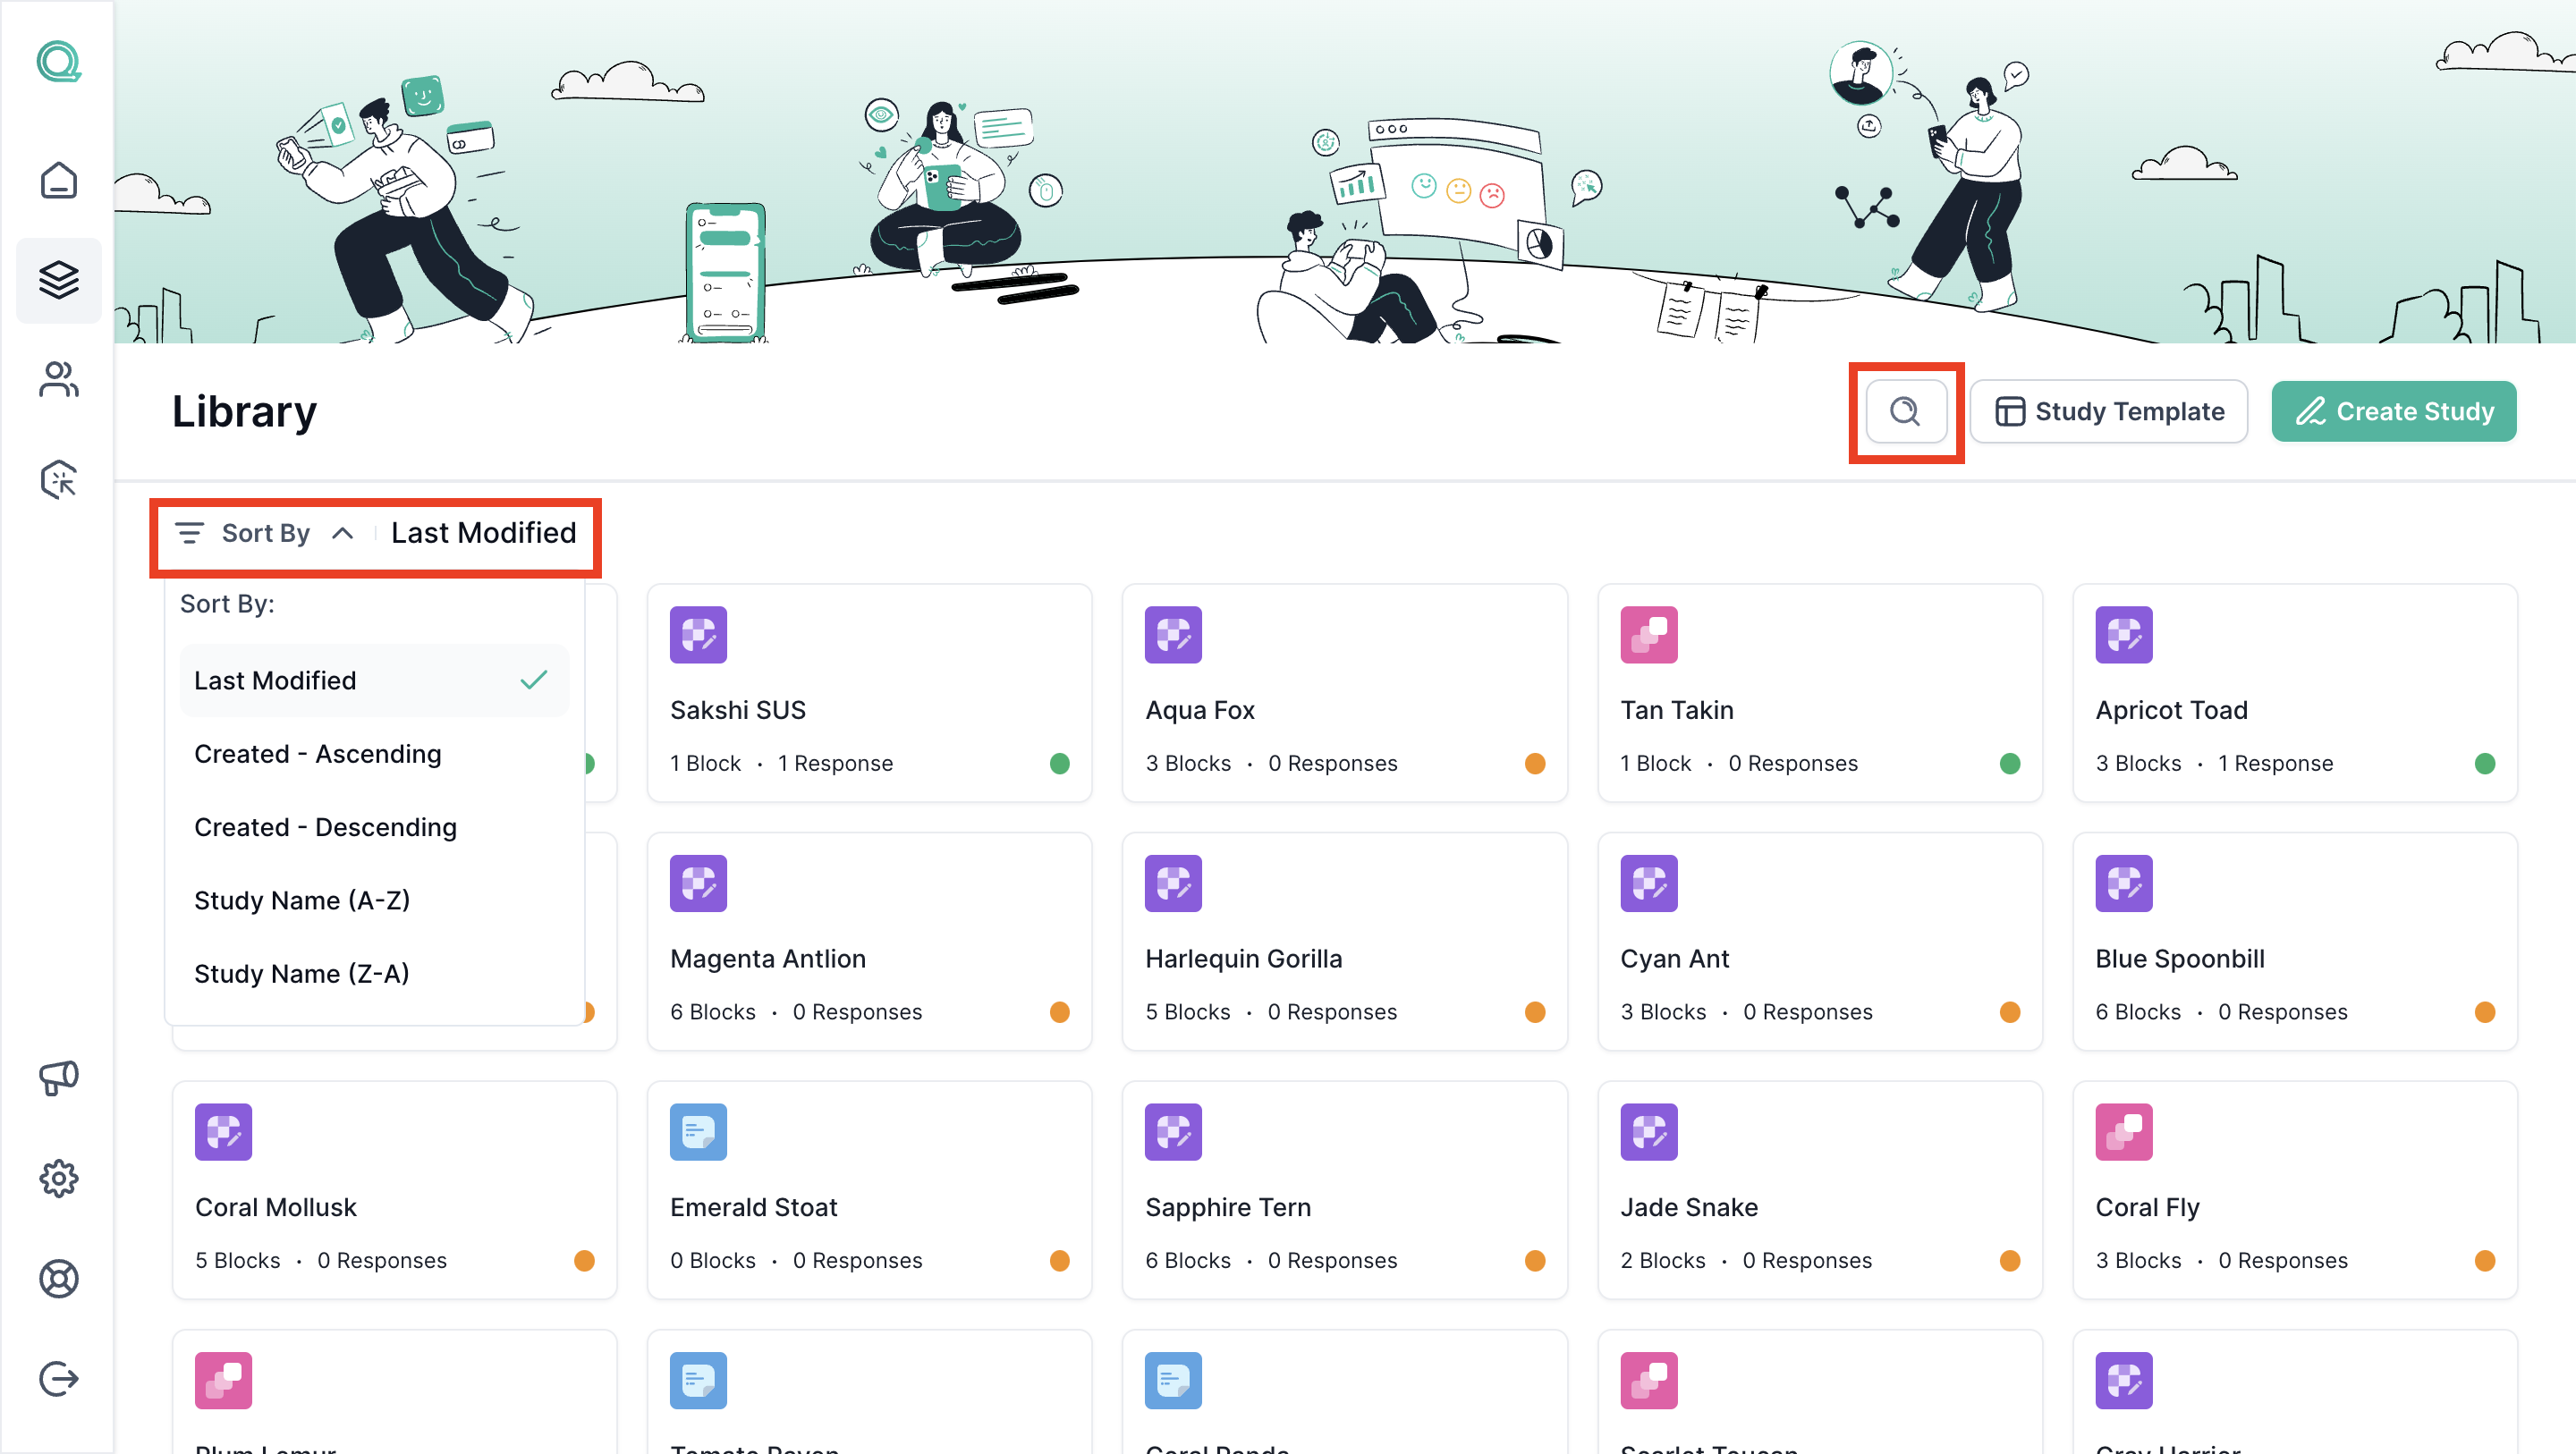
Task: Open the Help lifebuoy icon
Action: [58, 1278]
